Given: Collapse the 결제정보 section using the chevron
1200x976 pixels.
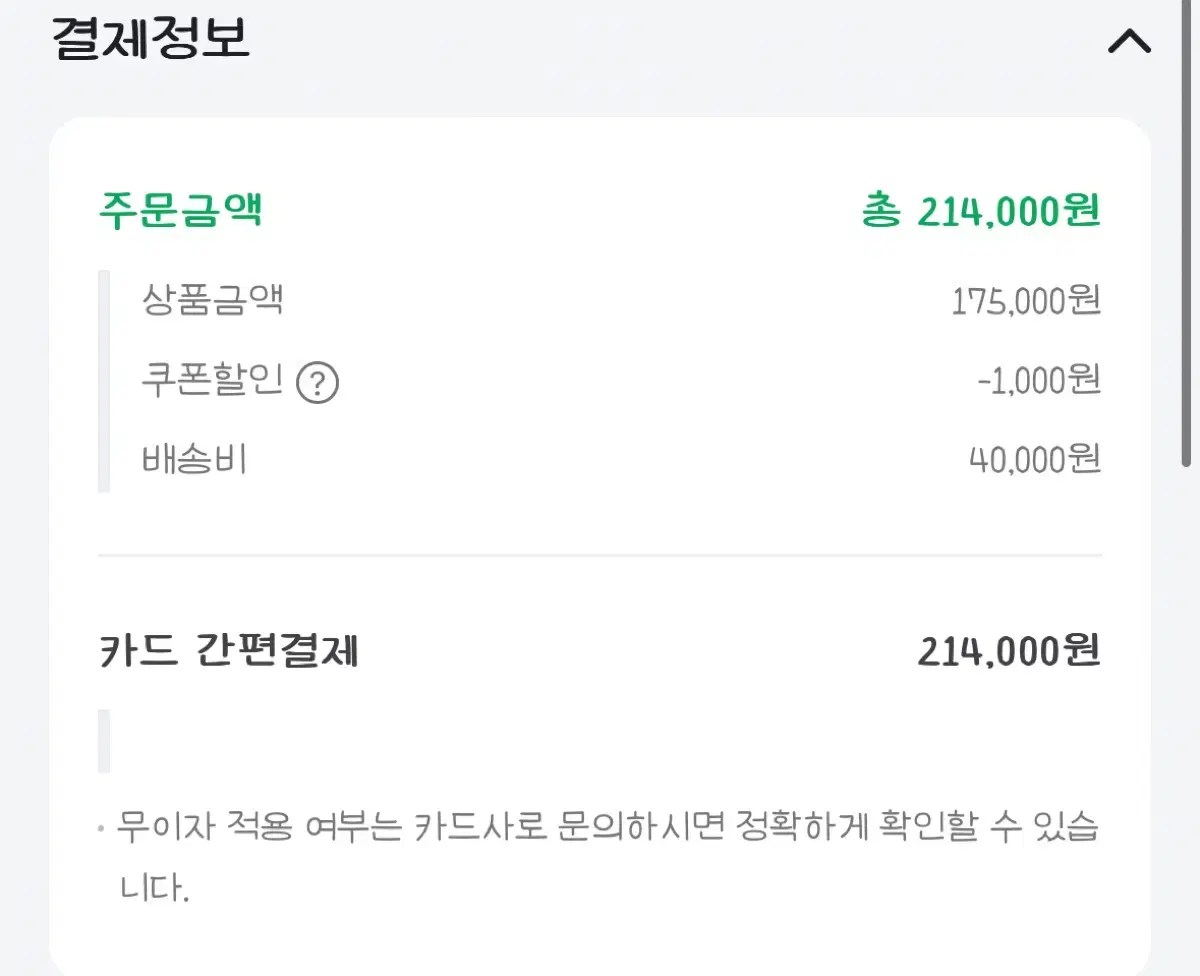Looking at the screenshot, I should 1130,41.
